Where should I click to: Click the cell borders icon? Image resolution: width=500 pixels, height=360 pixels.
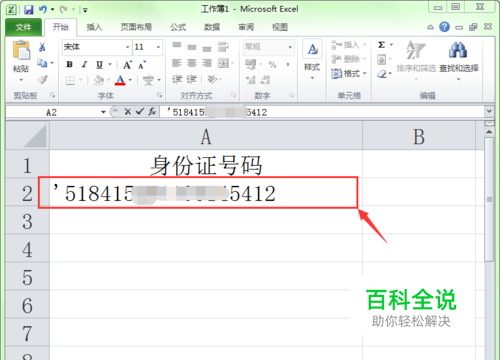70,80
